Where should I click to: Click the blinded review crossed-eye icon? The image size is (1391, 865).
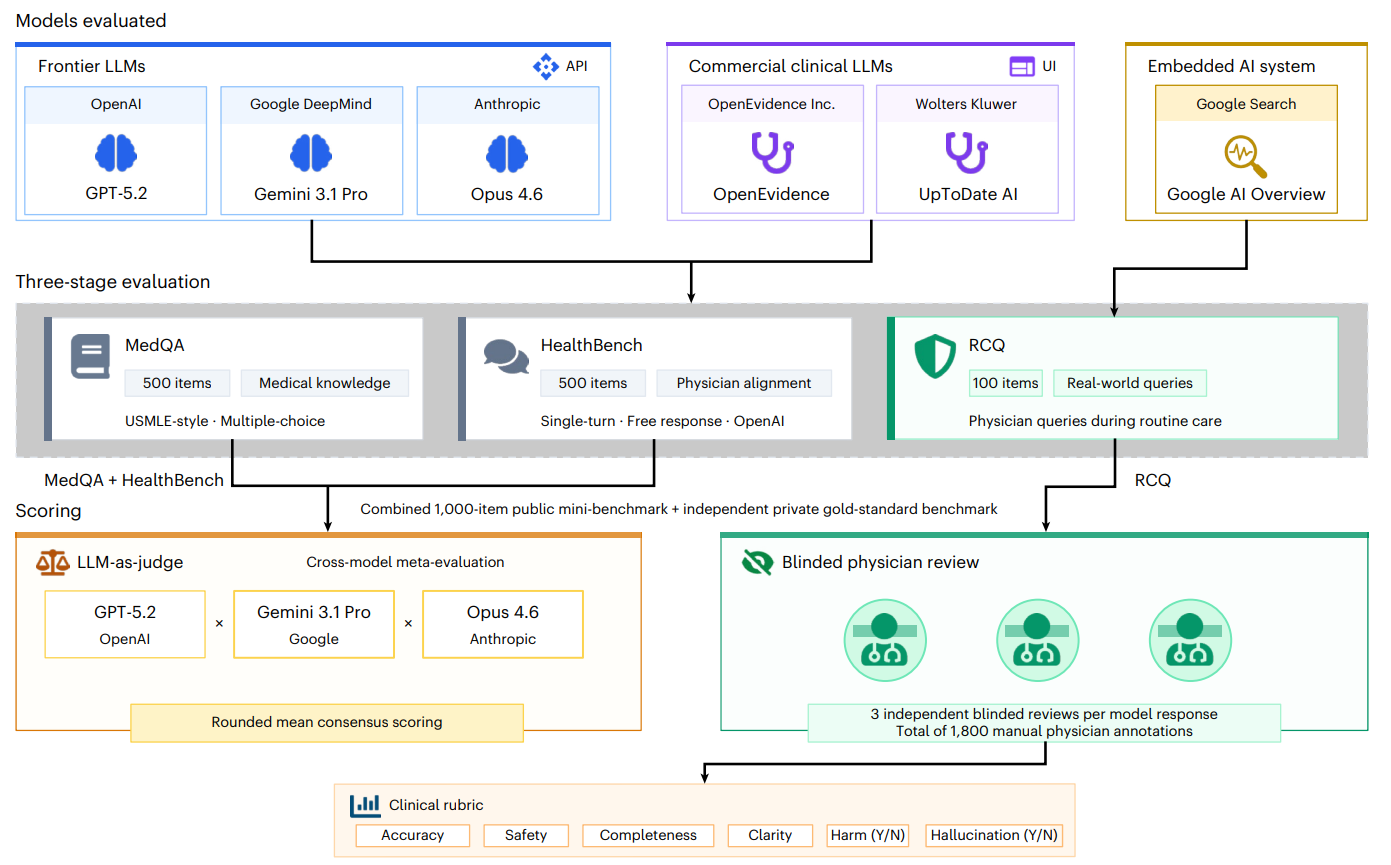[757, 563]
